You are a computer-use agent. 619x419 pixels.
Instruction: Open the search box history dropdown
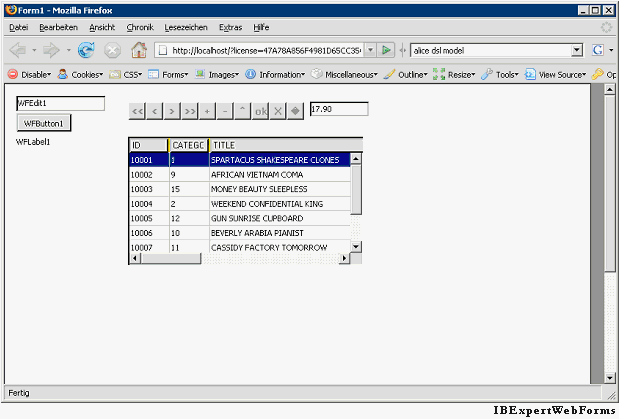click(576, 49)
